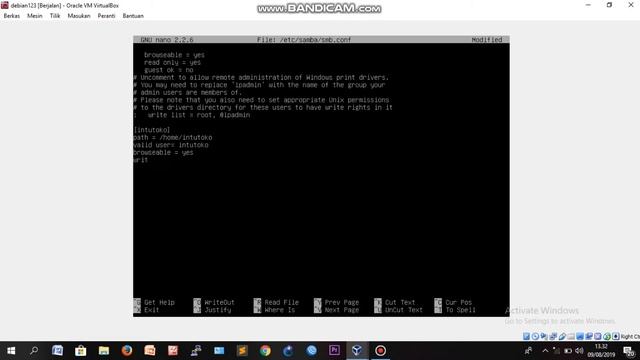The width and height of the screenshot is (640, 360).
Task: Click the optical drive indicator icon
Action: pyautogui.click(x=535, y=336)
